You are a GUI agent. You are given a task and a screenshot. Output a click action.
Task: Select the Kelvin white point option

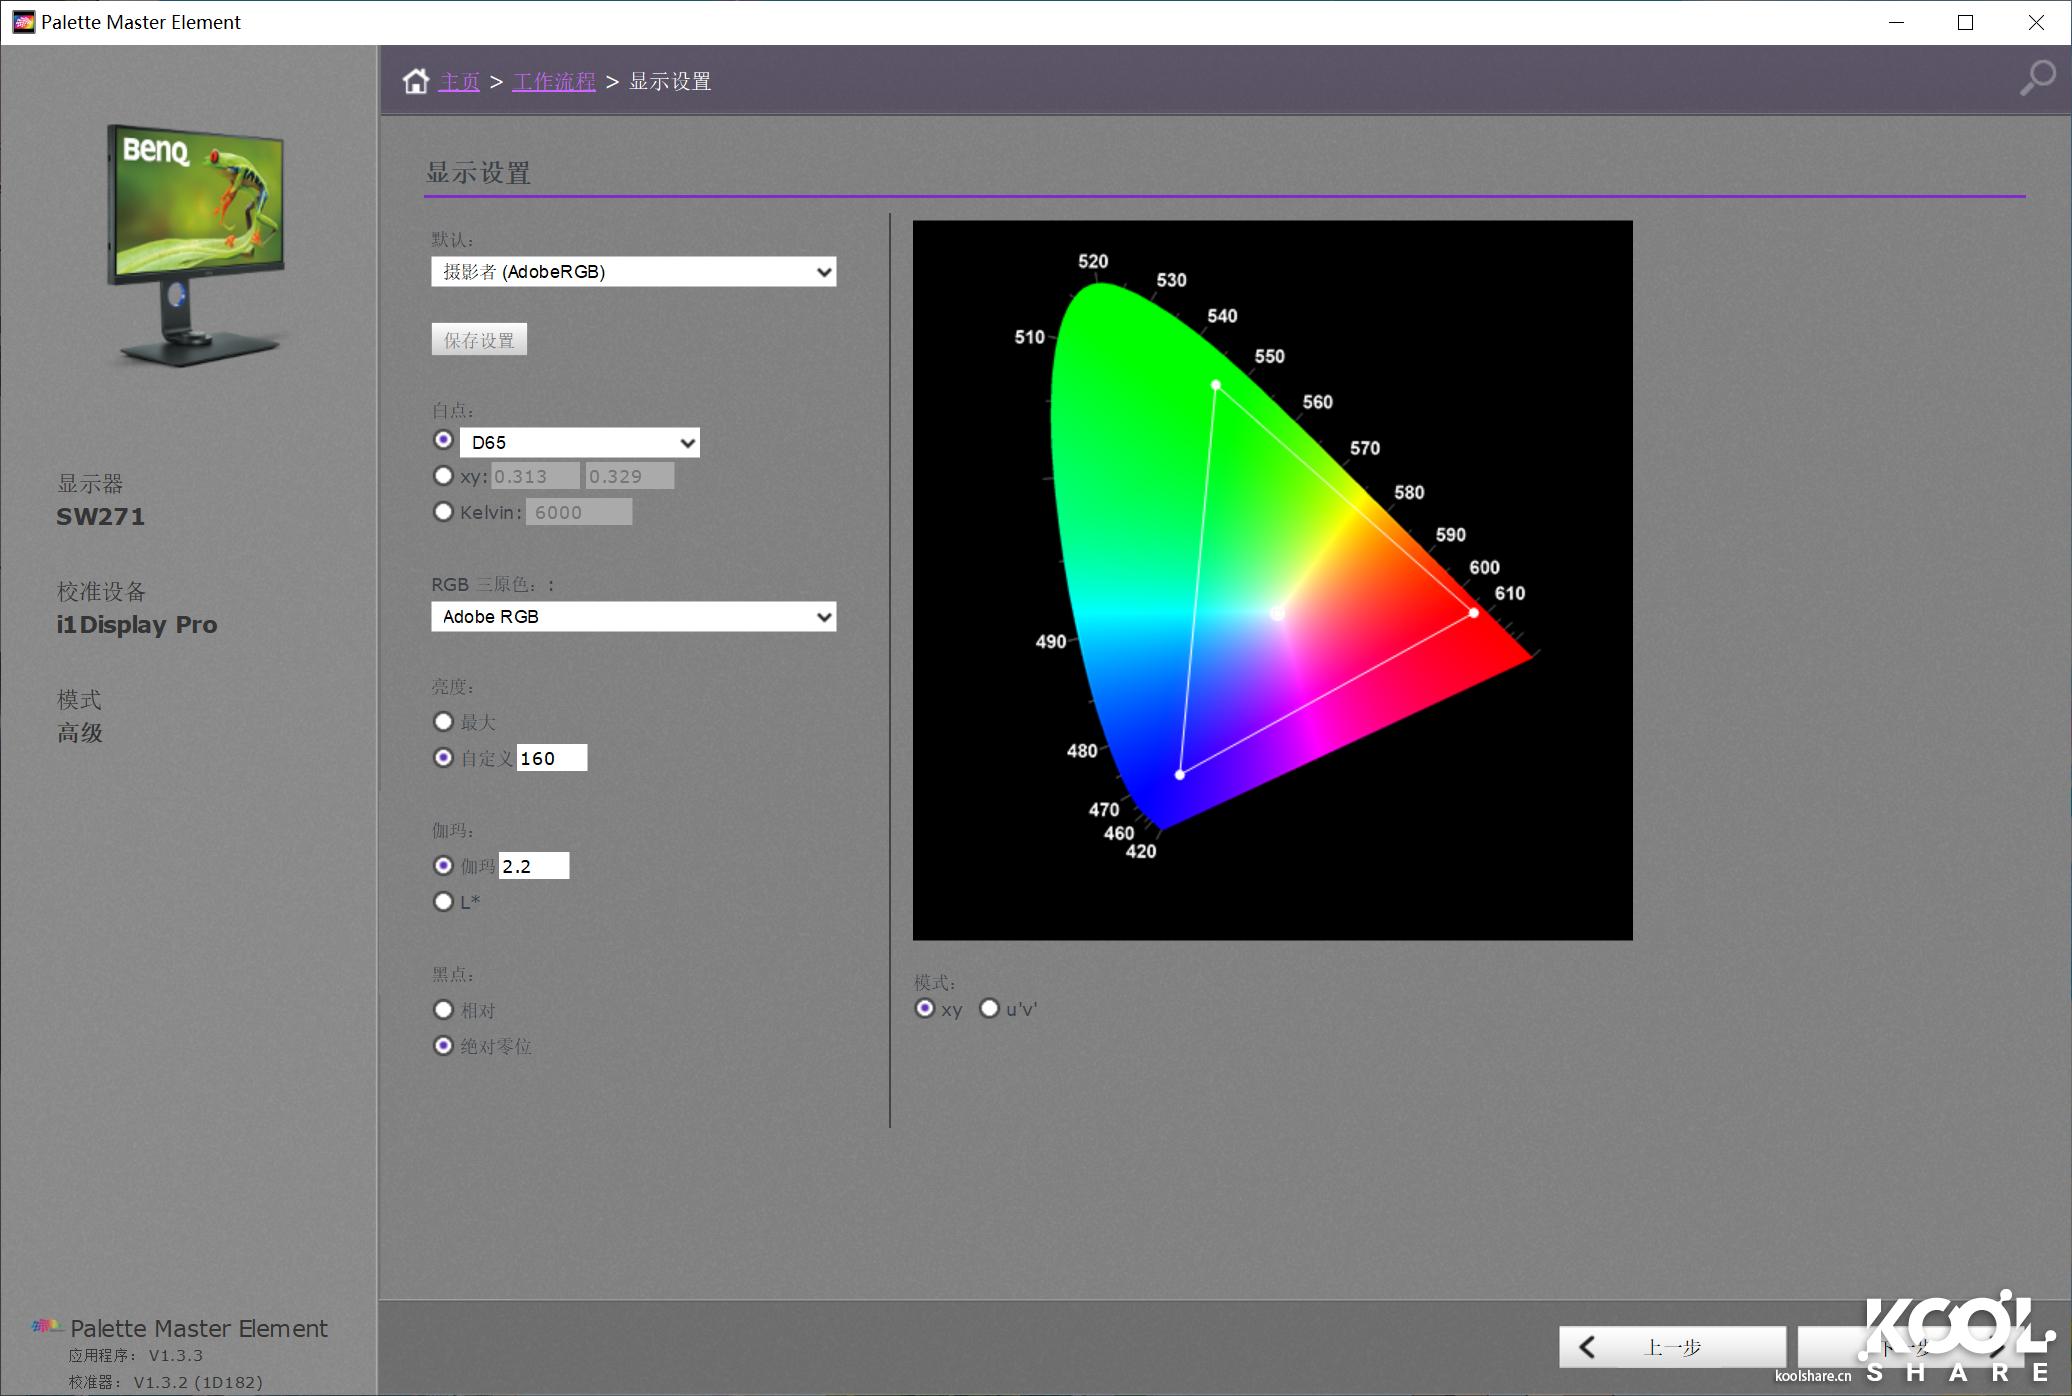443,512
